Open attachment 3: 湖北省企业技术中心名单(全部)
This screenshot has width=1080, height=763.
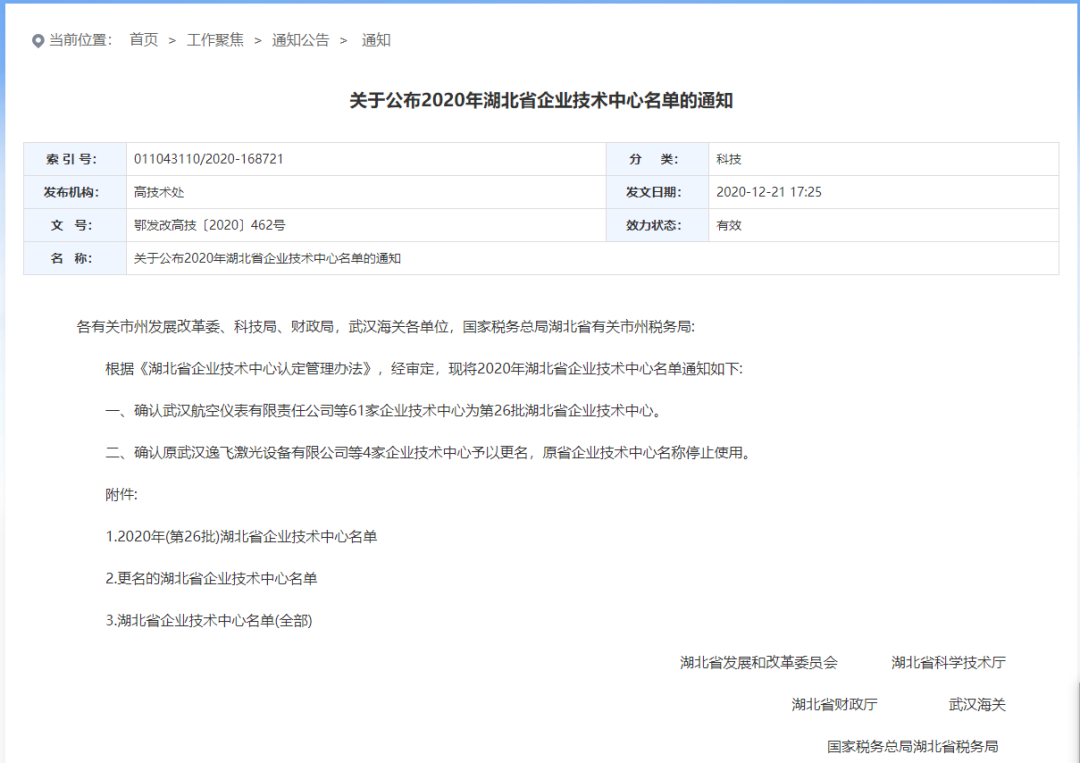(x=209, y=620)
